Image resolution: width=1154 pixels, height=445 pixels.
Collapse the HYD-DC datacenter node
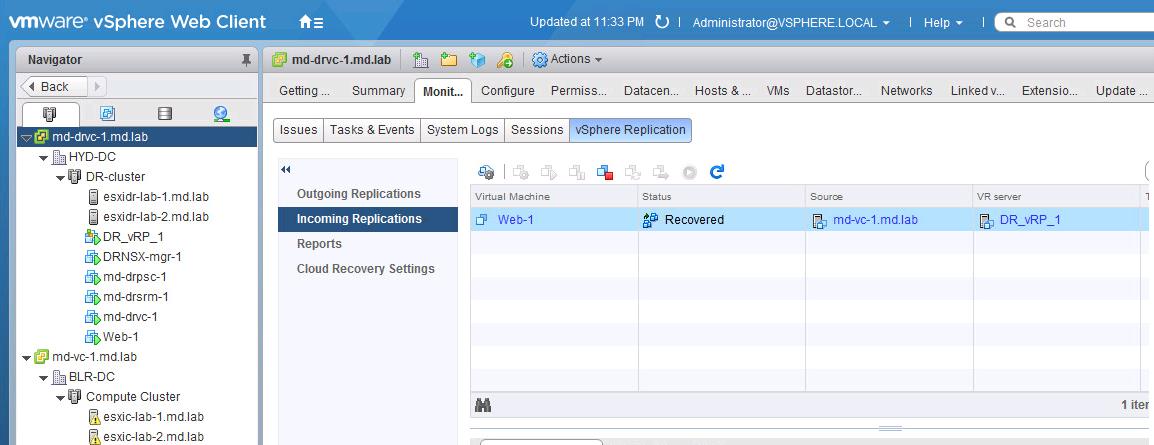point(43,157)
